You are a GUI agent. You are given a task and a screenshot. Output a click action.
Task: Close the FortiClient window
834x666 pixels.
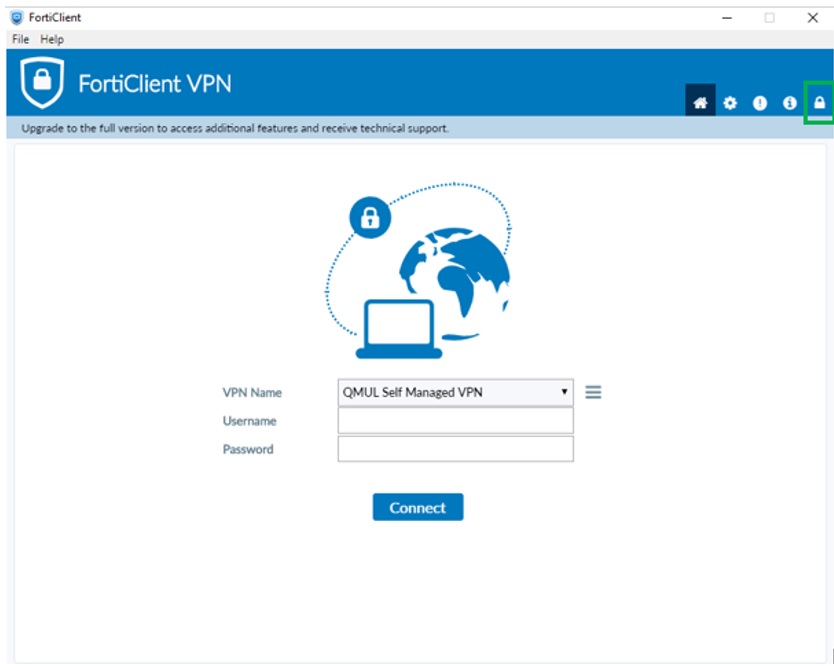click(812, 18)
